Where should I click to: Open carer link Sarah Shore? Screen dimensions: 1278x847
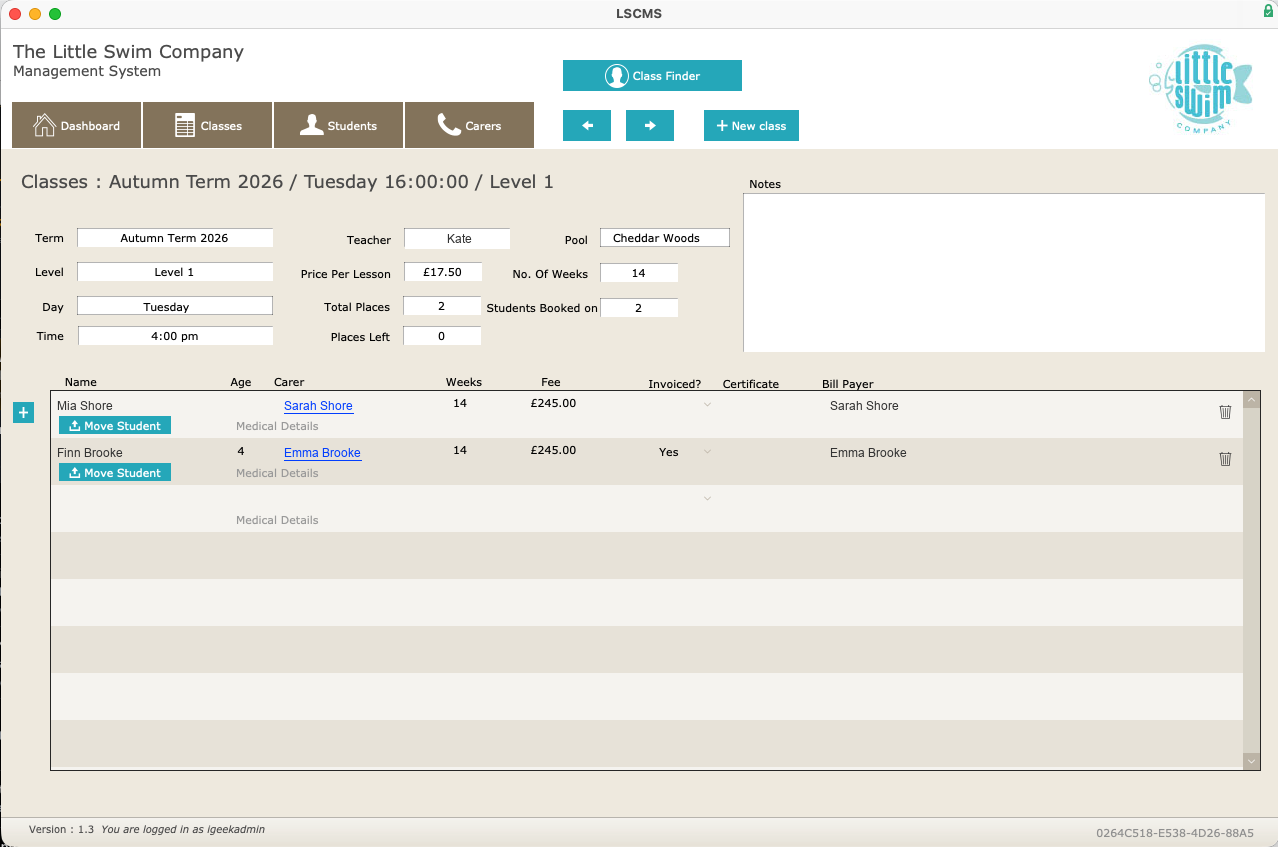(x=318, y=406)
